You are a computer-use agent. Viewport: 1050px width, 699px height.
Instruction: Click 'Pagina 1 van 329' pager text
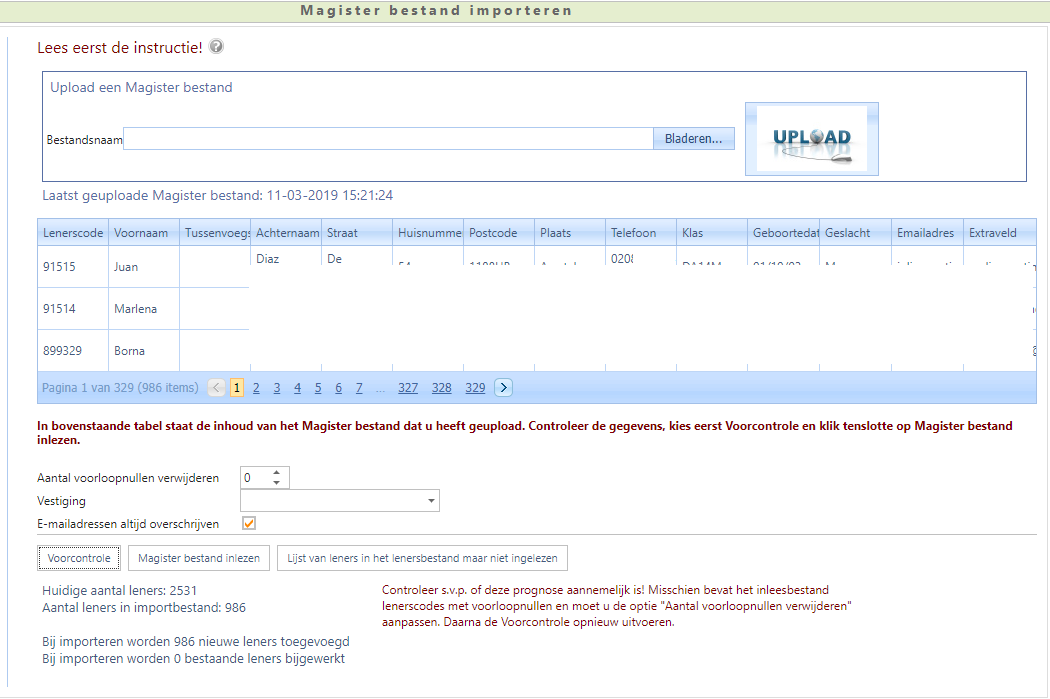pos(121,388)
